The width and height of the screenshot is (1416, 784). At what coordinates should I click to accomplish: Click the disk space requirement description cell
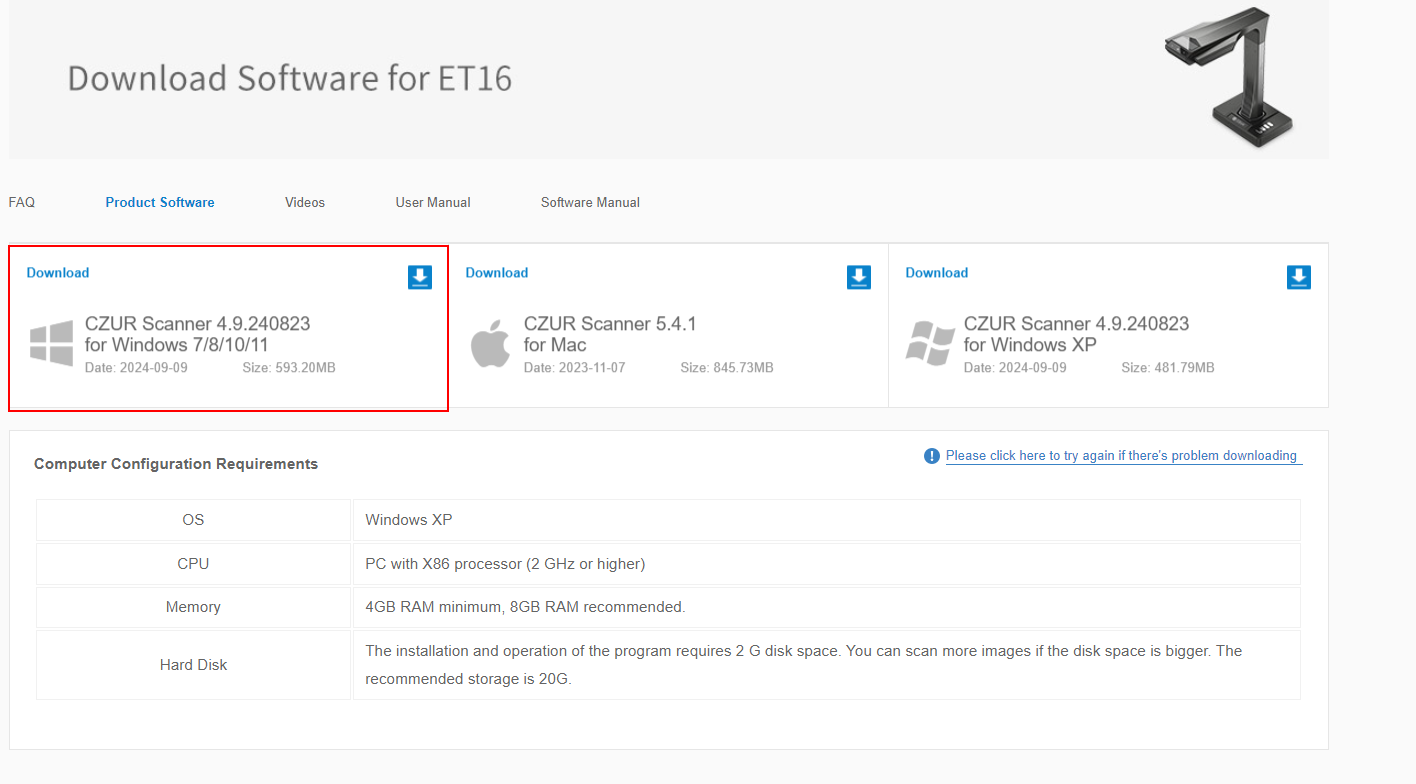point(826,665)
